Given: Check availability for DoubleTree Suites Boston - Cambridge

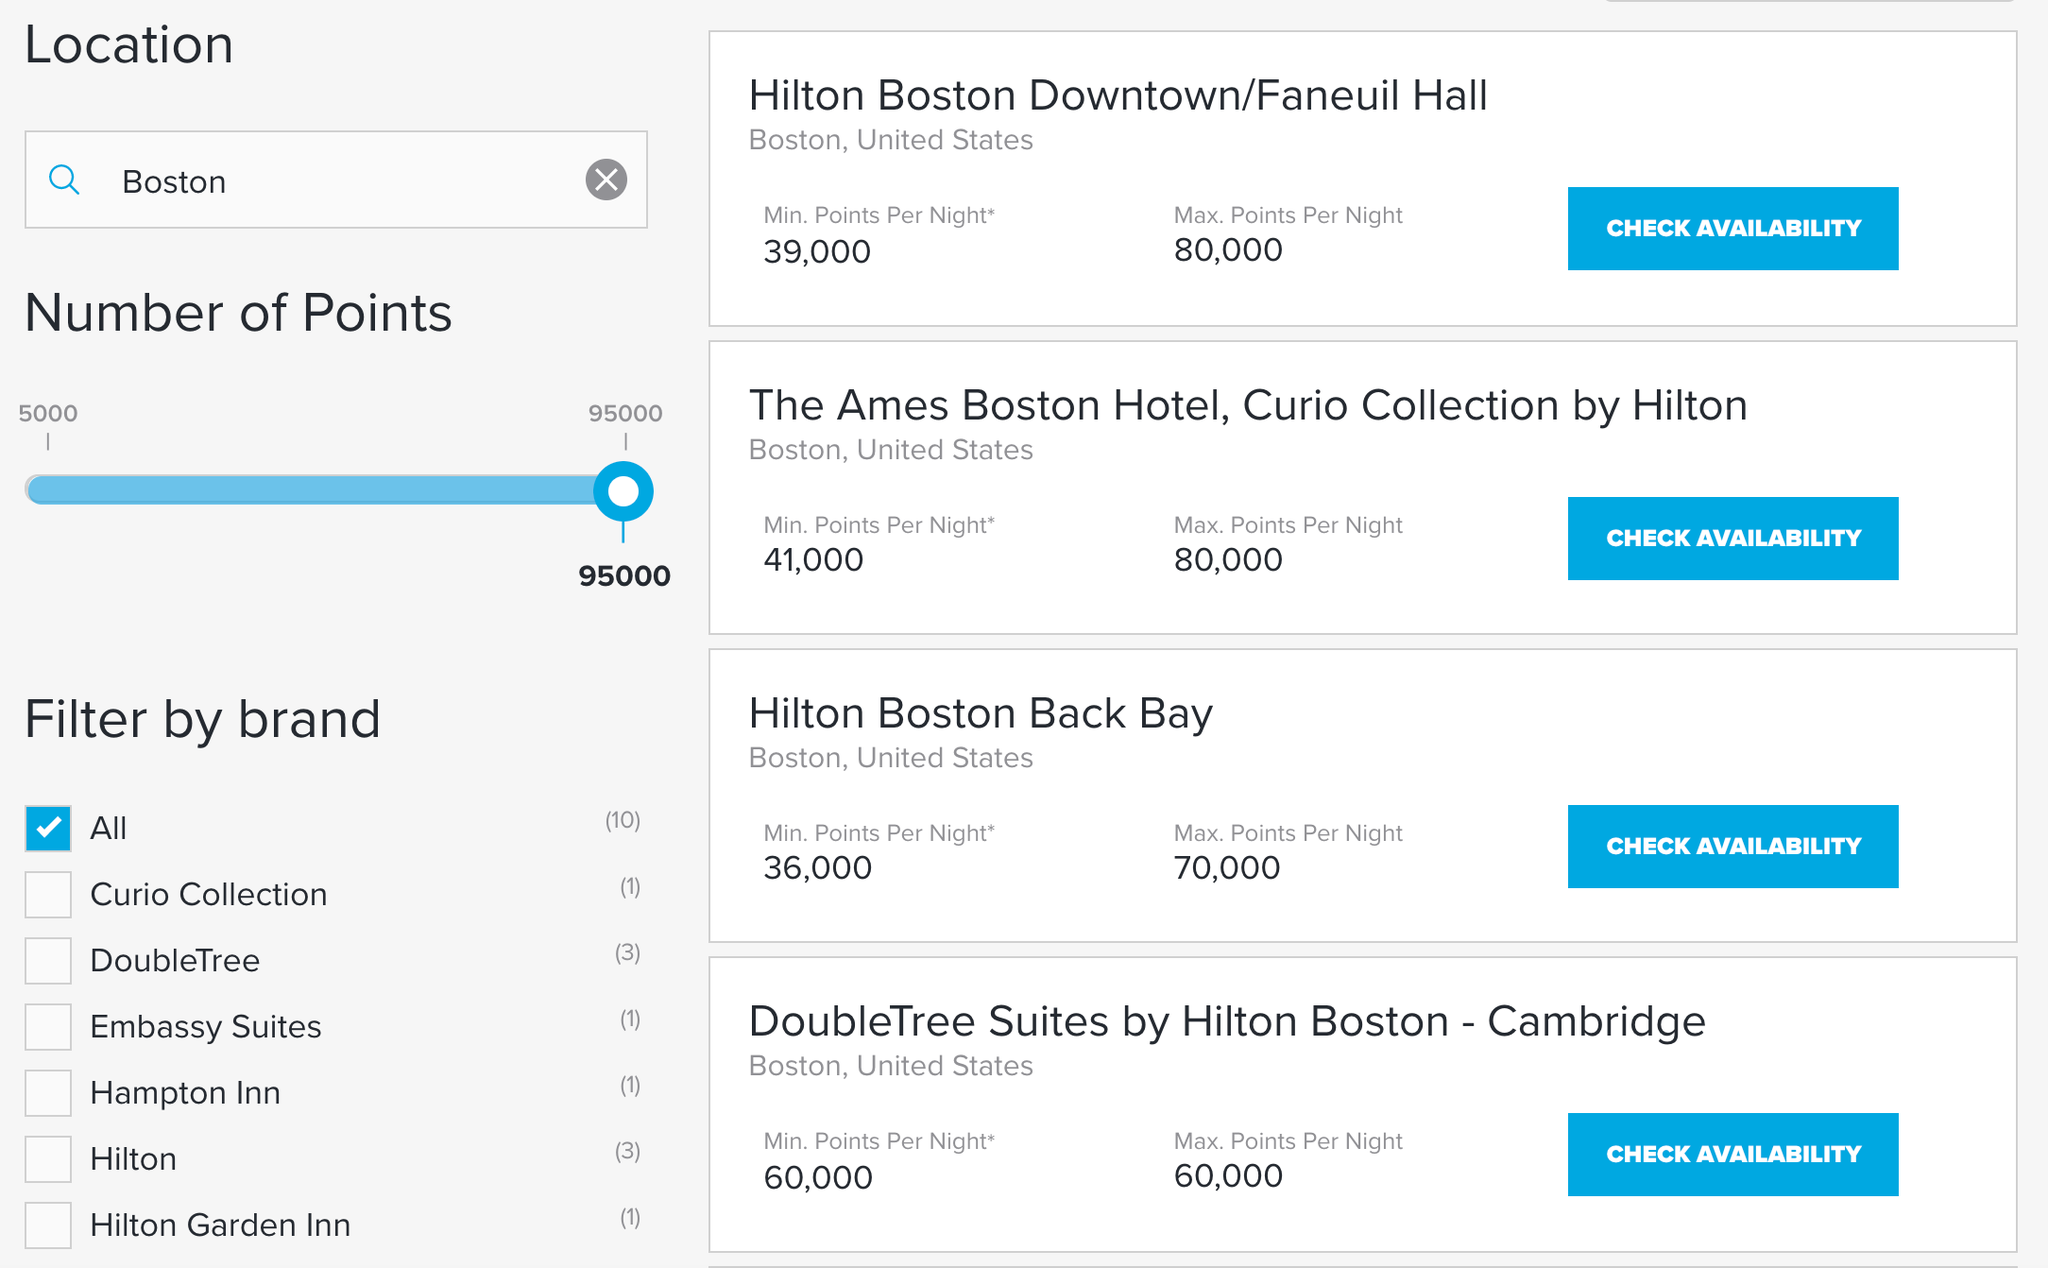Looking at the screenshot, I should (x=1732, y=1154).
